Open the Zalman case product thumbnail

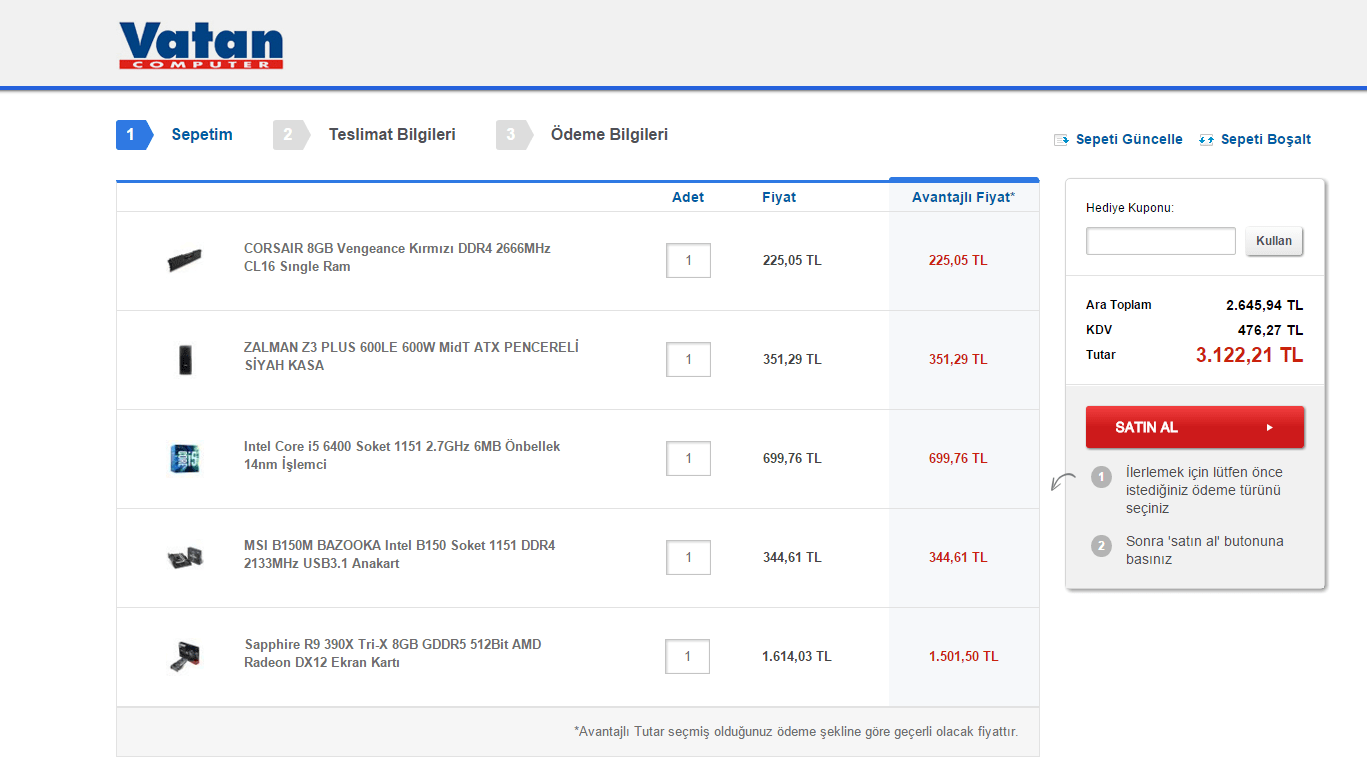click(x=185, y=359)
